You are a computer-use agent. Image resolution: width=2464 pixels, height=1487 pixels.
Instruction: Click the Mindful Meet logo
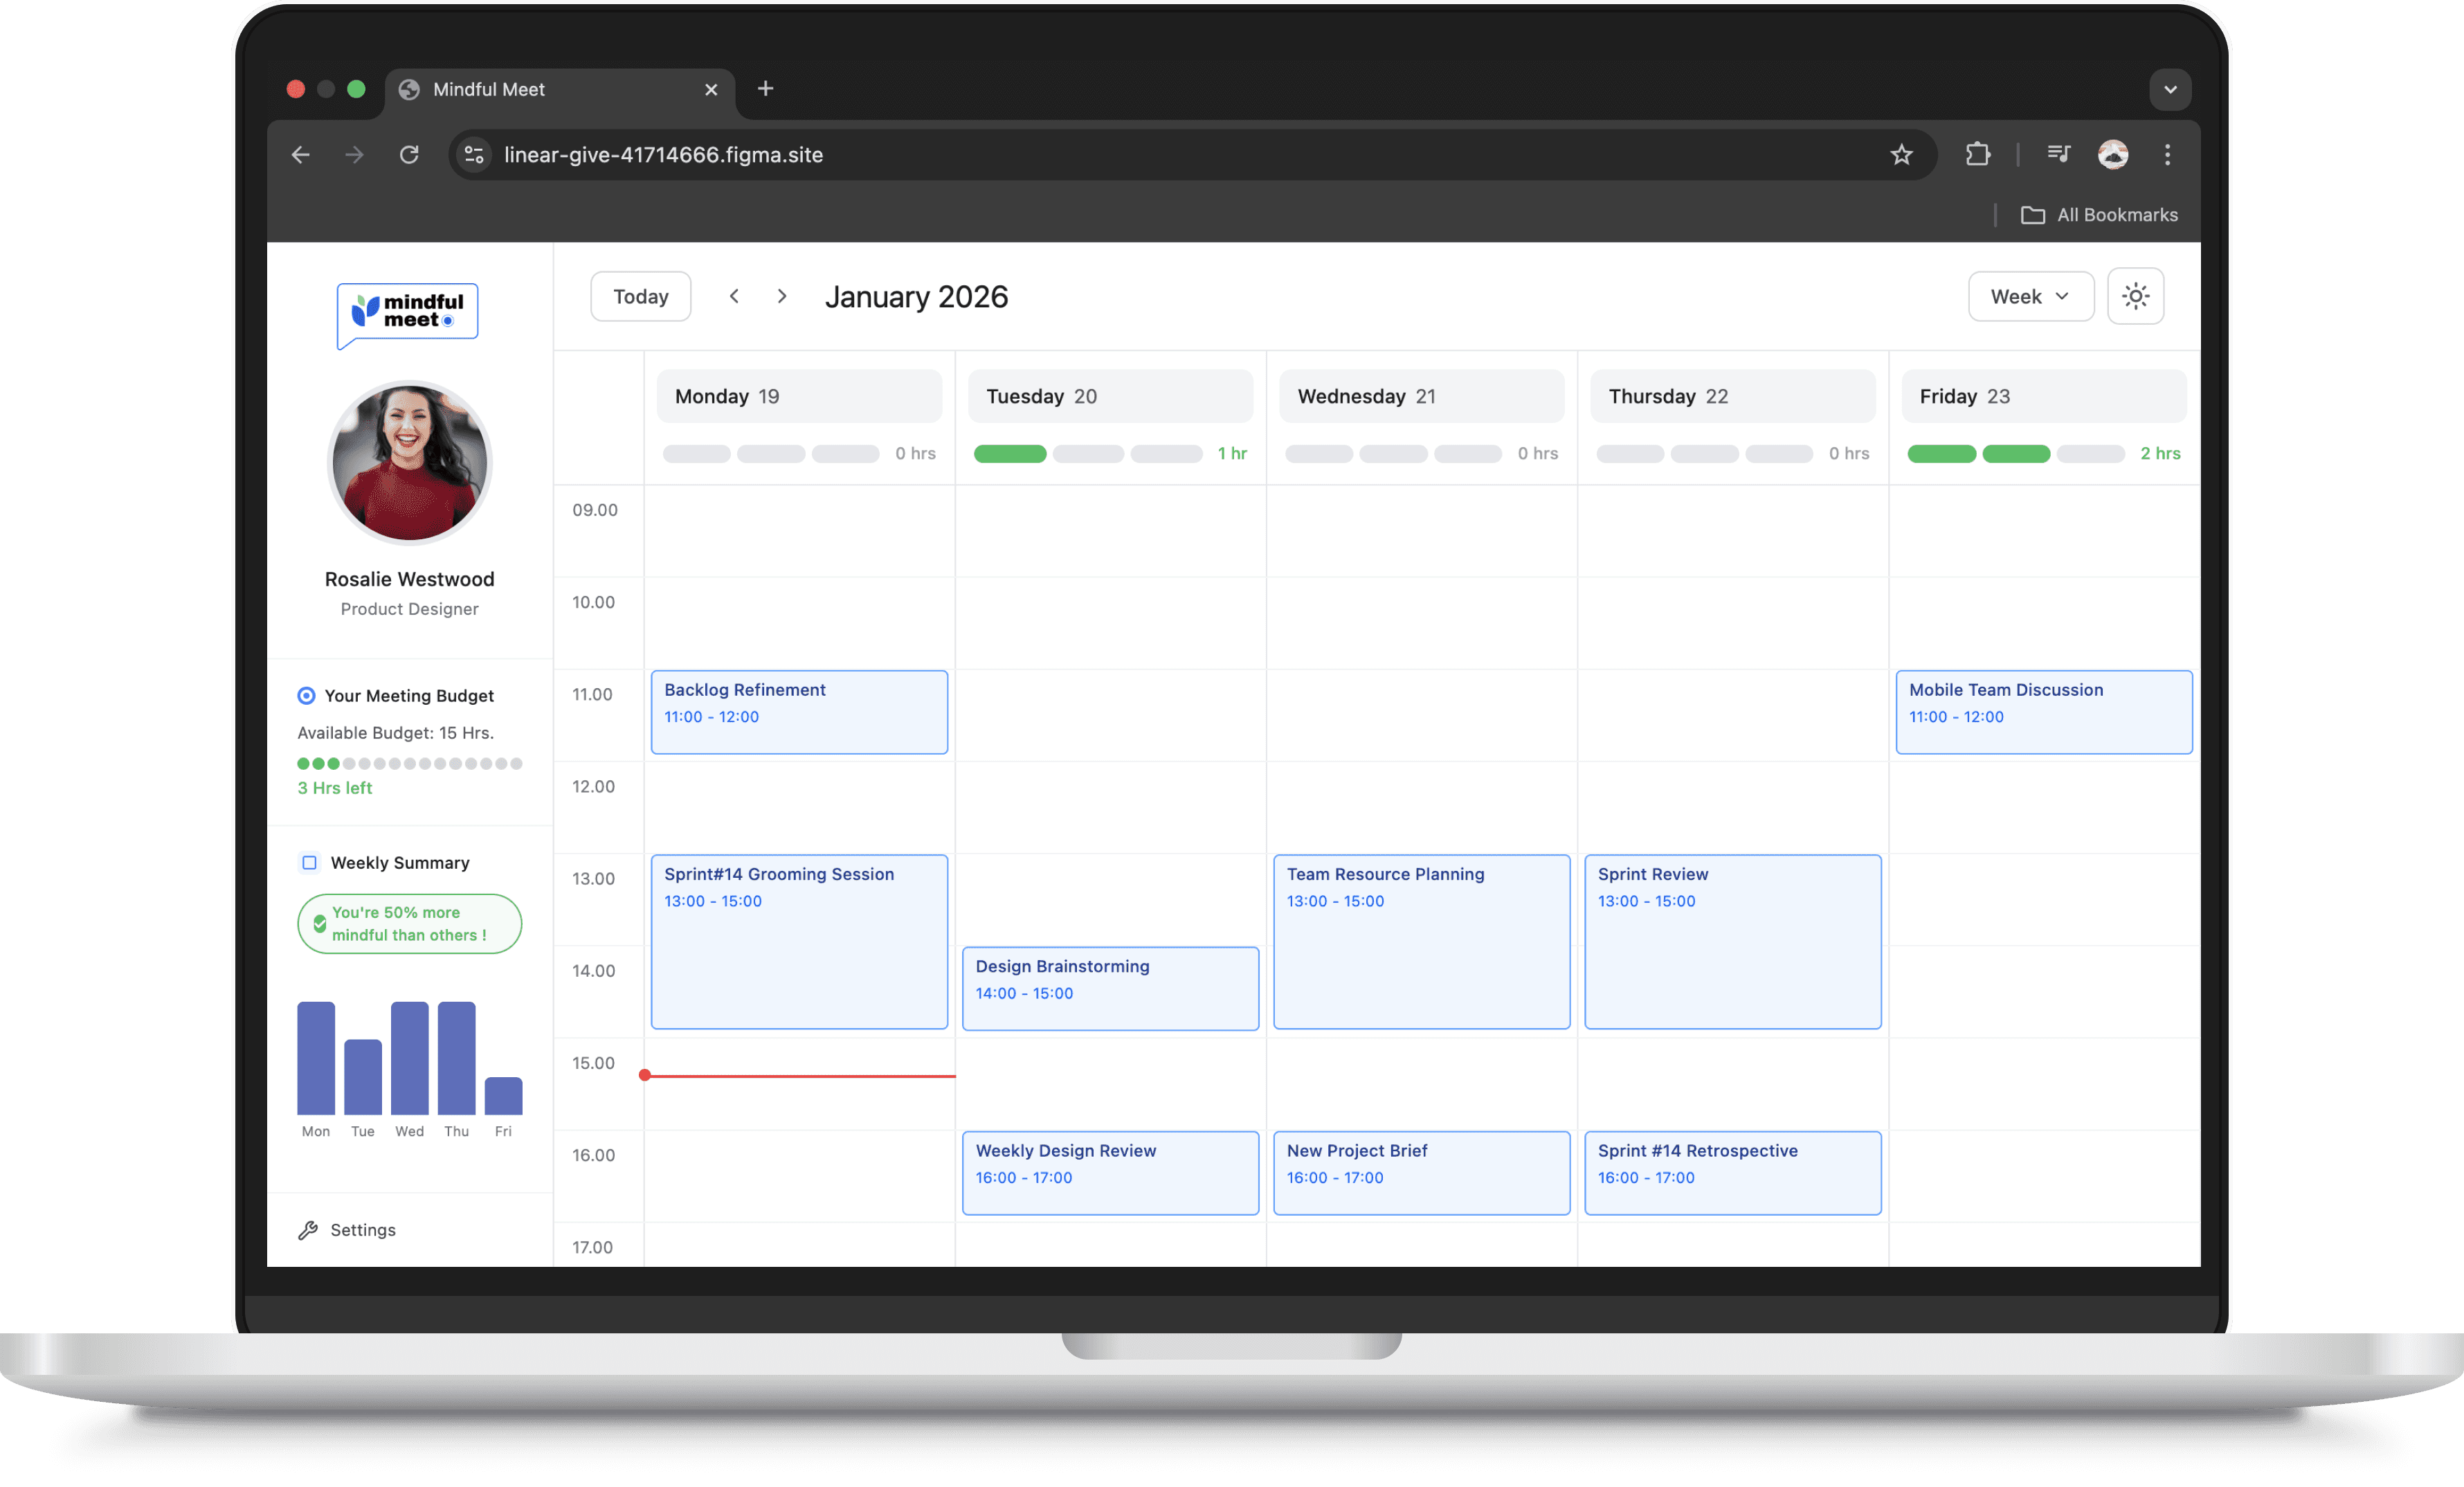point(408,312)
